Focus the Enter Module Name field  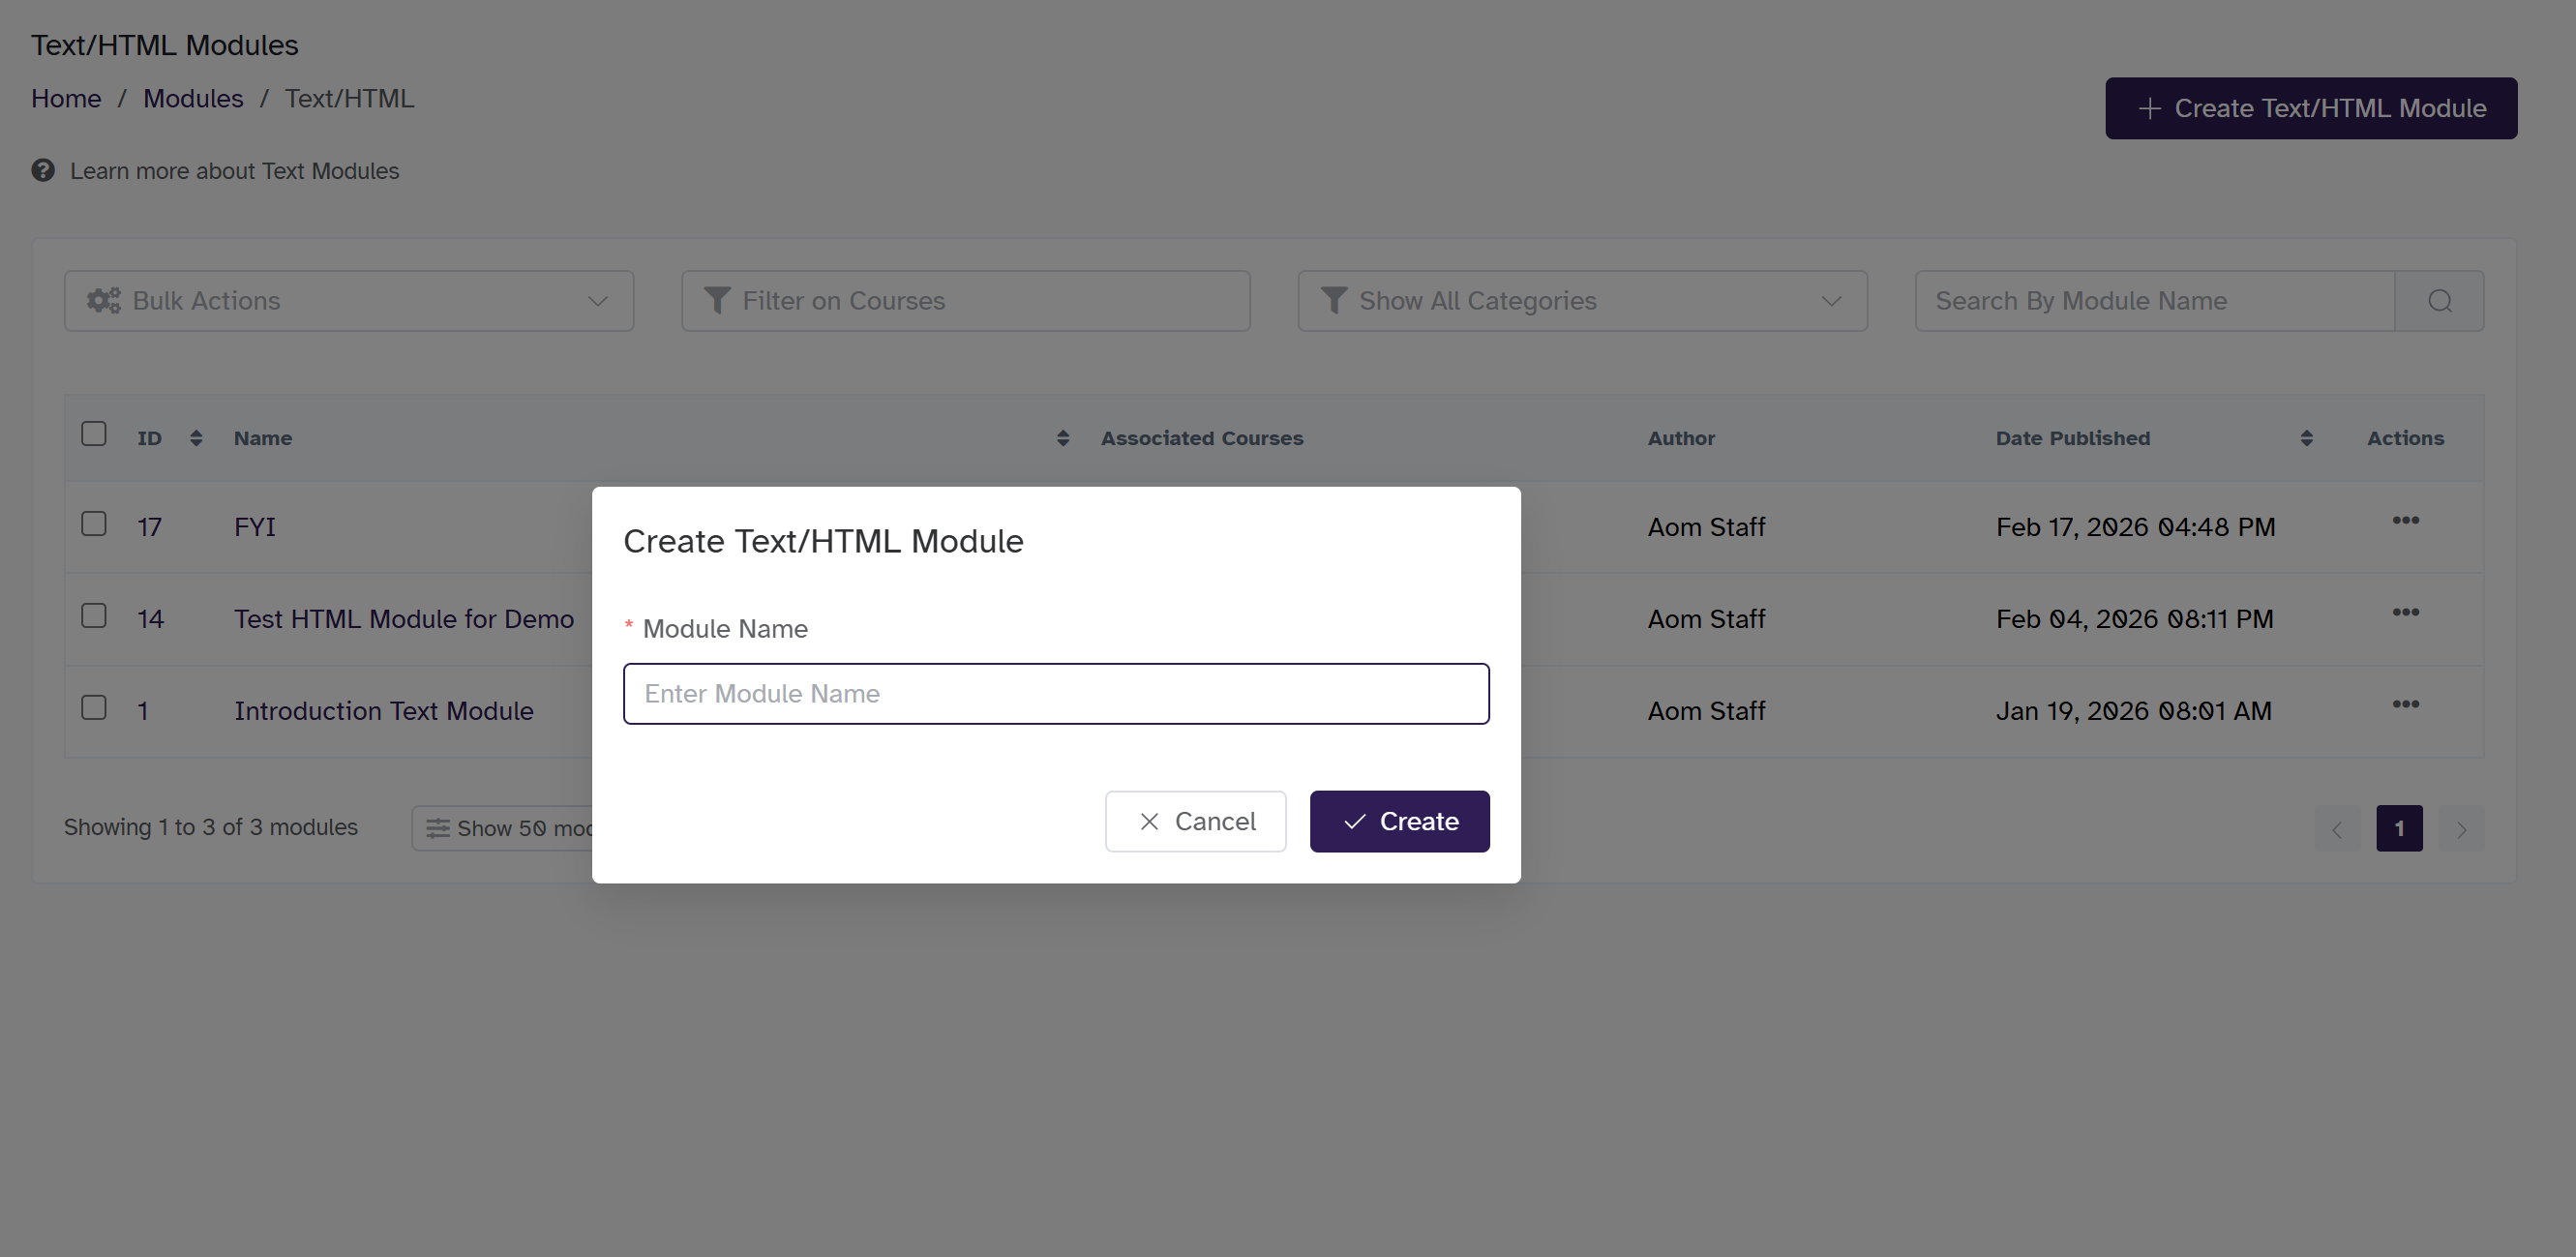point(1056,694)
